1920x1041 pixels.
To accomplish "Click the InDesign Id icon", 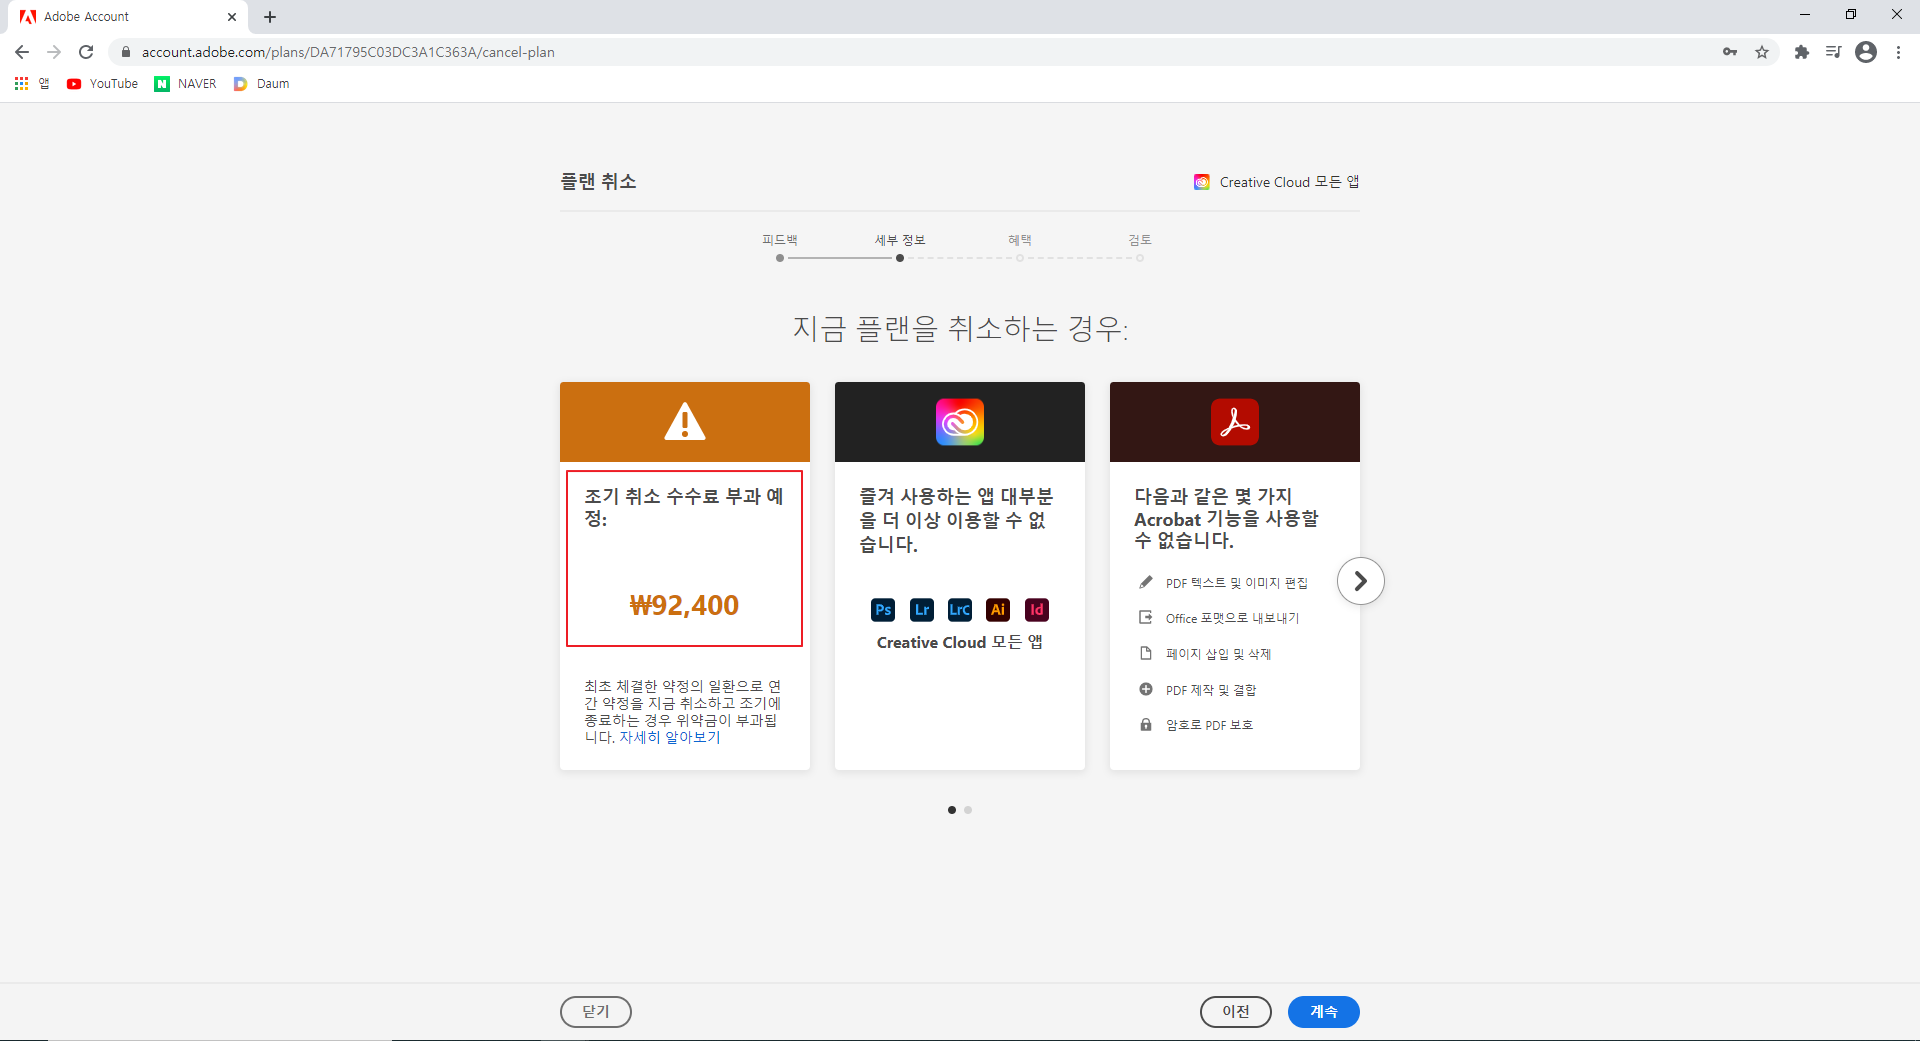I will [x=1037, y=609].
